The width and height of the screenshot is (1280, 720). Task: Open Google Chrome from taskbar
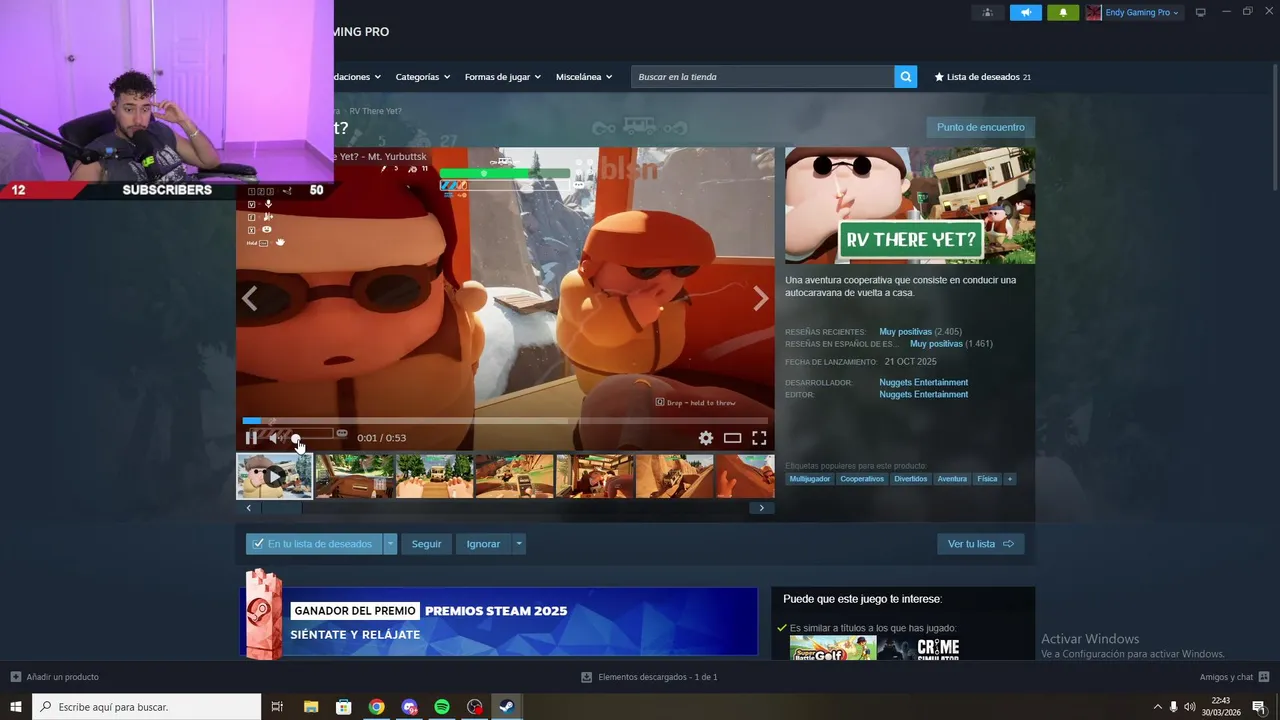click(x=376, y=707)
